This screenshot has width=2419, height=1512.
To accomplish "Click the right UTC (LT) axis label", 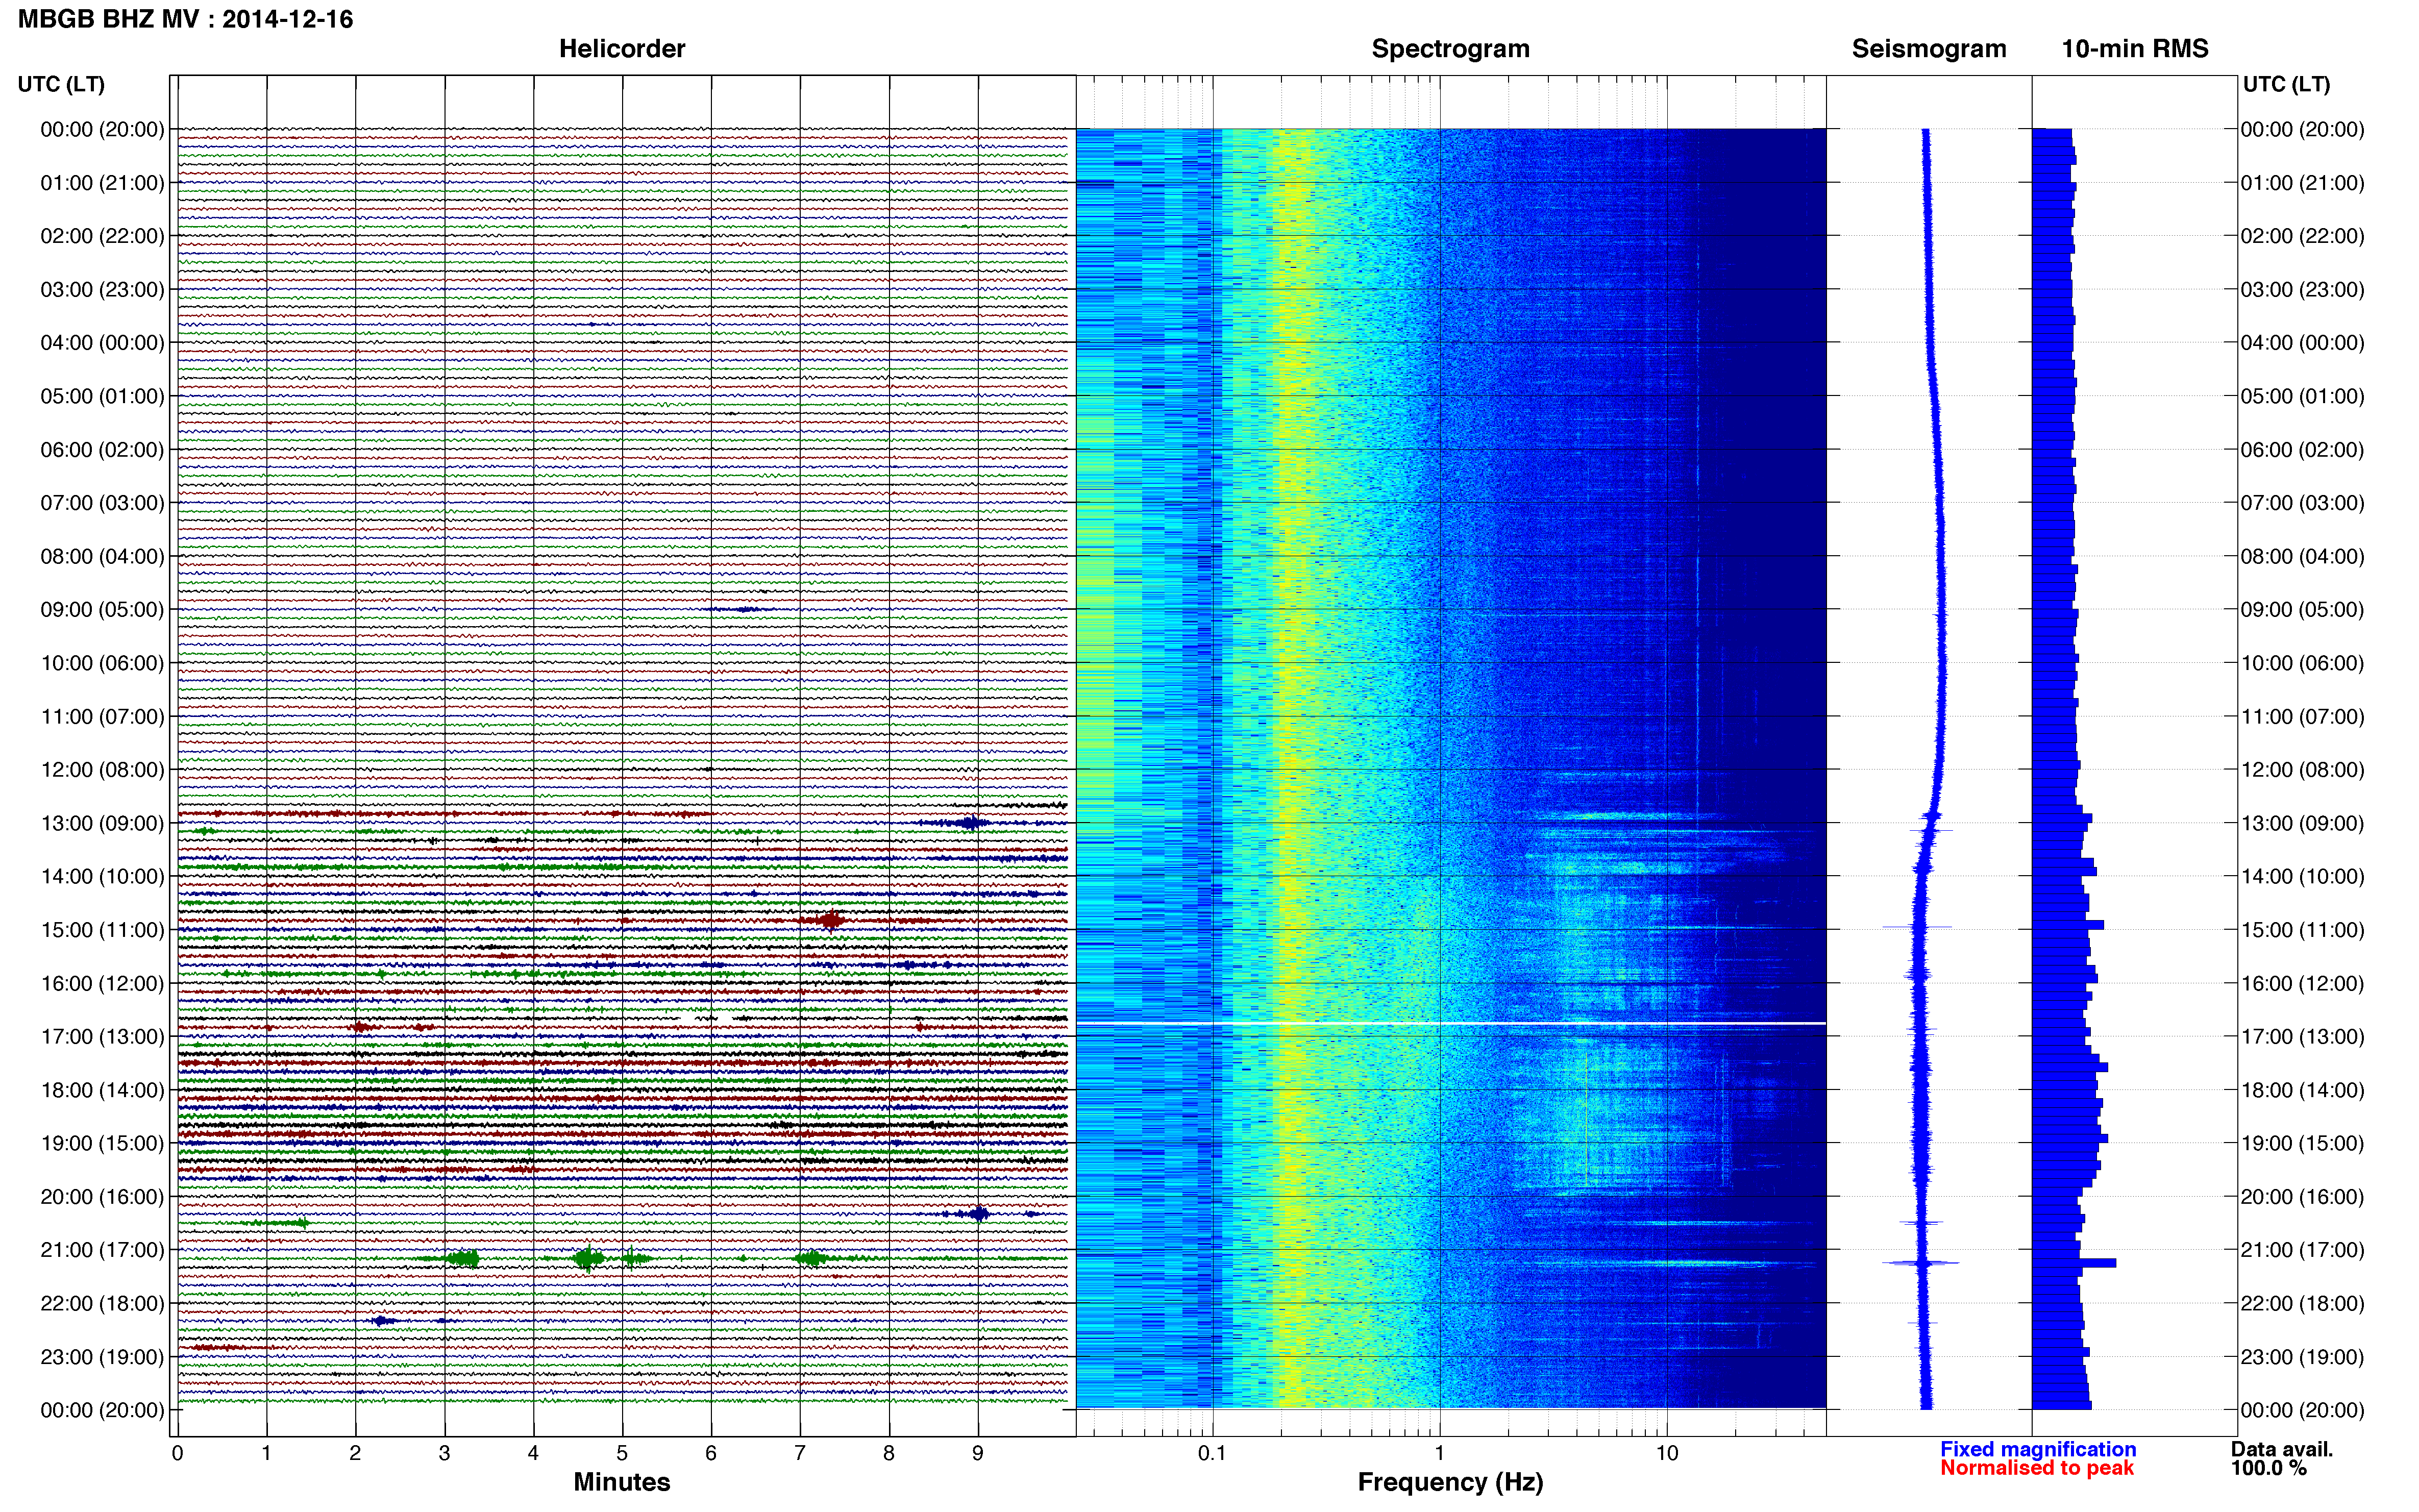I will pyautogui.click(x=2286, y=84).
